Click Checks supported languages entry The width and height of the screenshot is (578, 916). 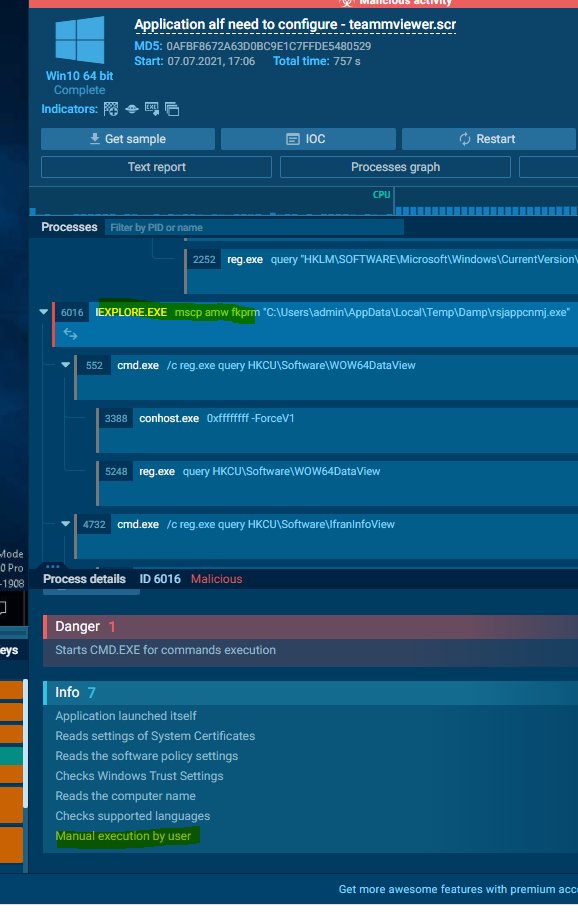pos(133,816)
